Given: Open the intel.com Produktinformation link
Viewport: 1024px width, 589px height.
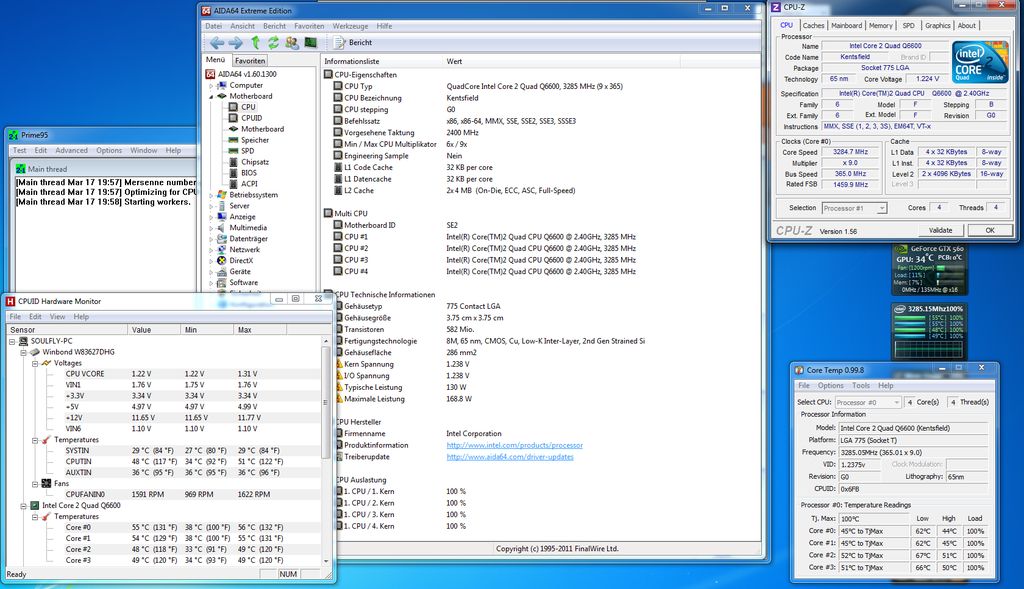Looking at the screenshot, I should click(x=515, y=445).
